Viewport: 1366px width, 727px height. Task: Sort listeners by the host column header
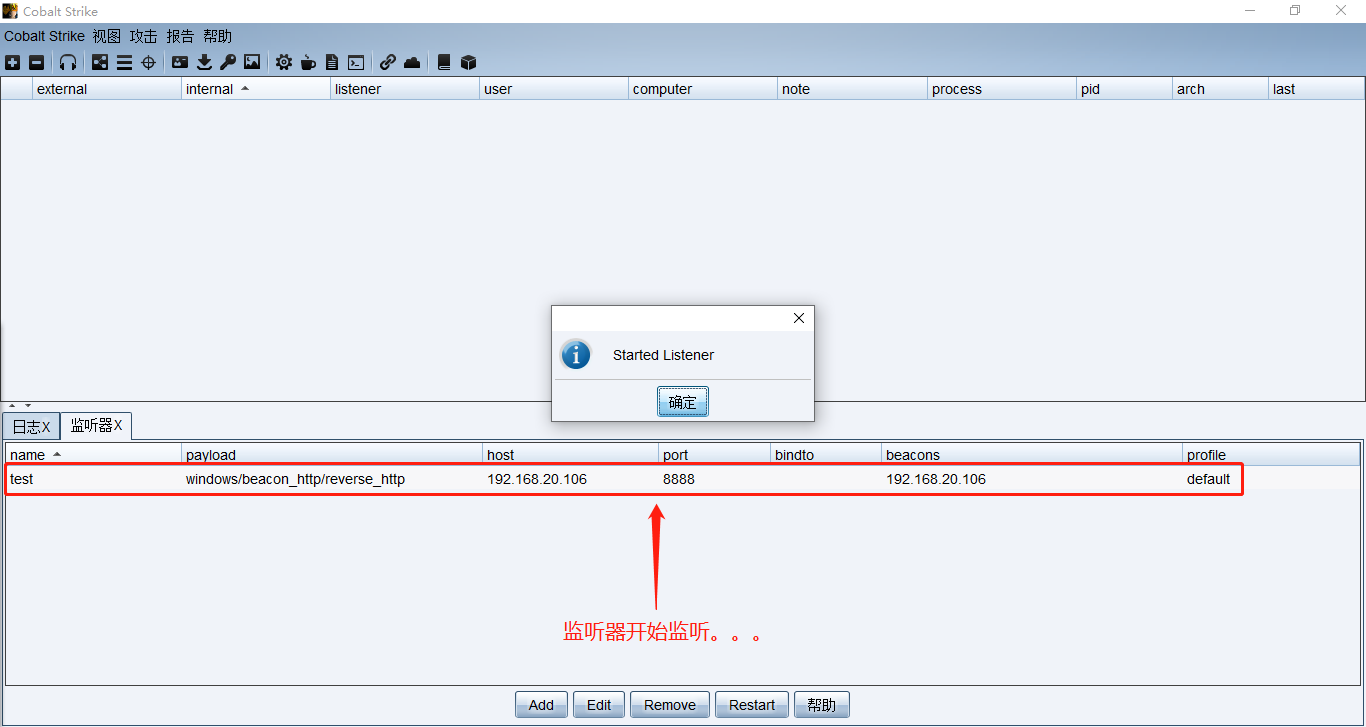point(571,455)
